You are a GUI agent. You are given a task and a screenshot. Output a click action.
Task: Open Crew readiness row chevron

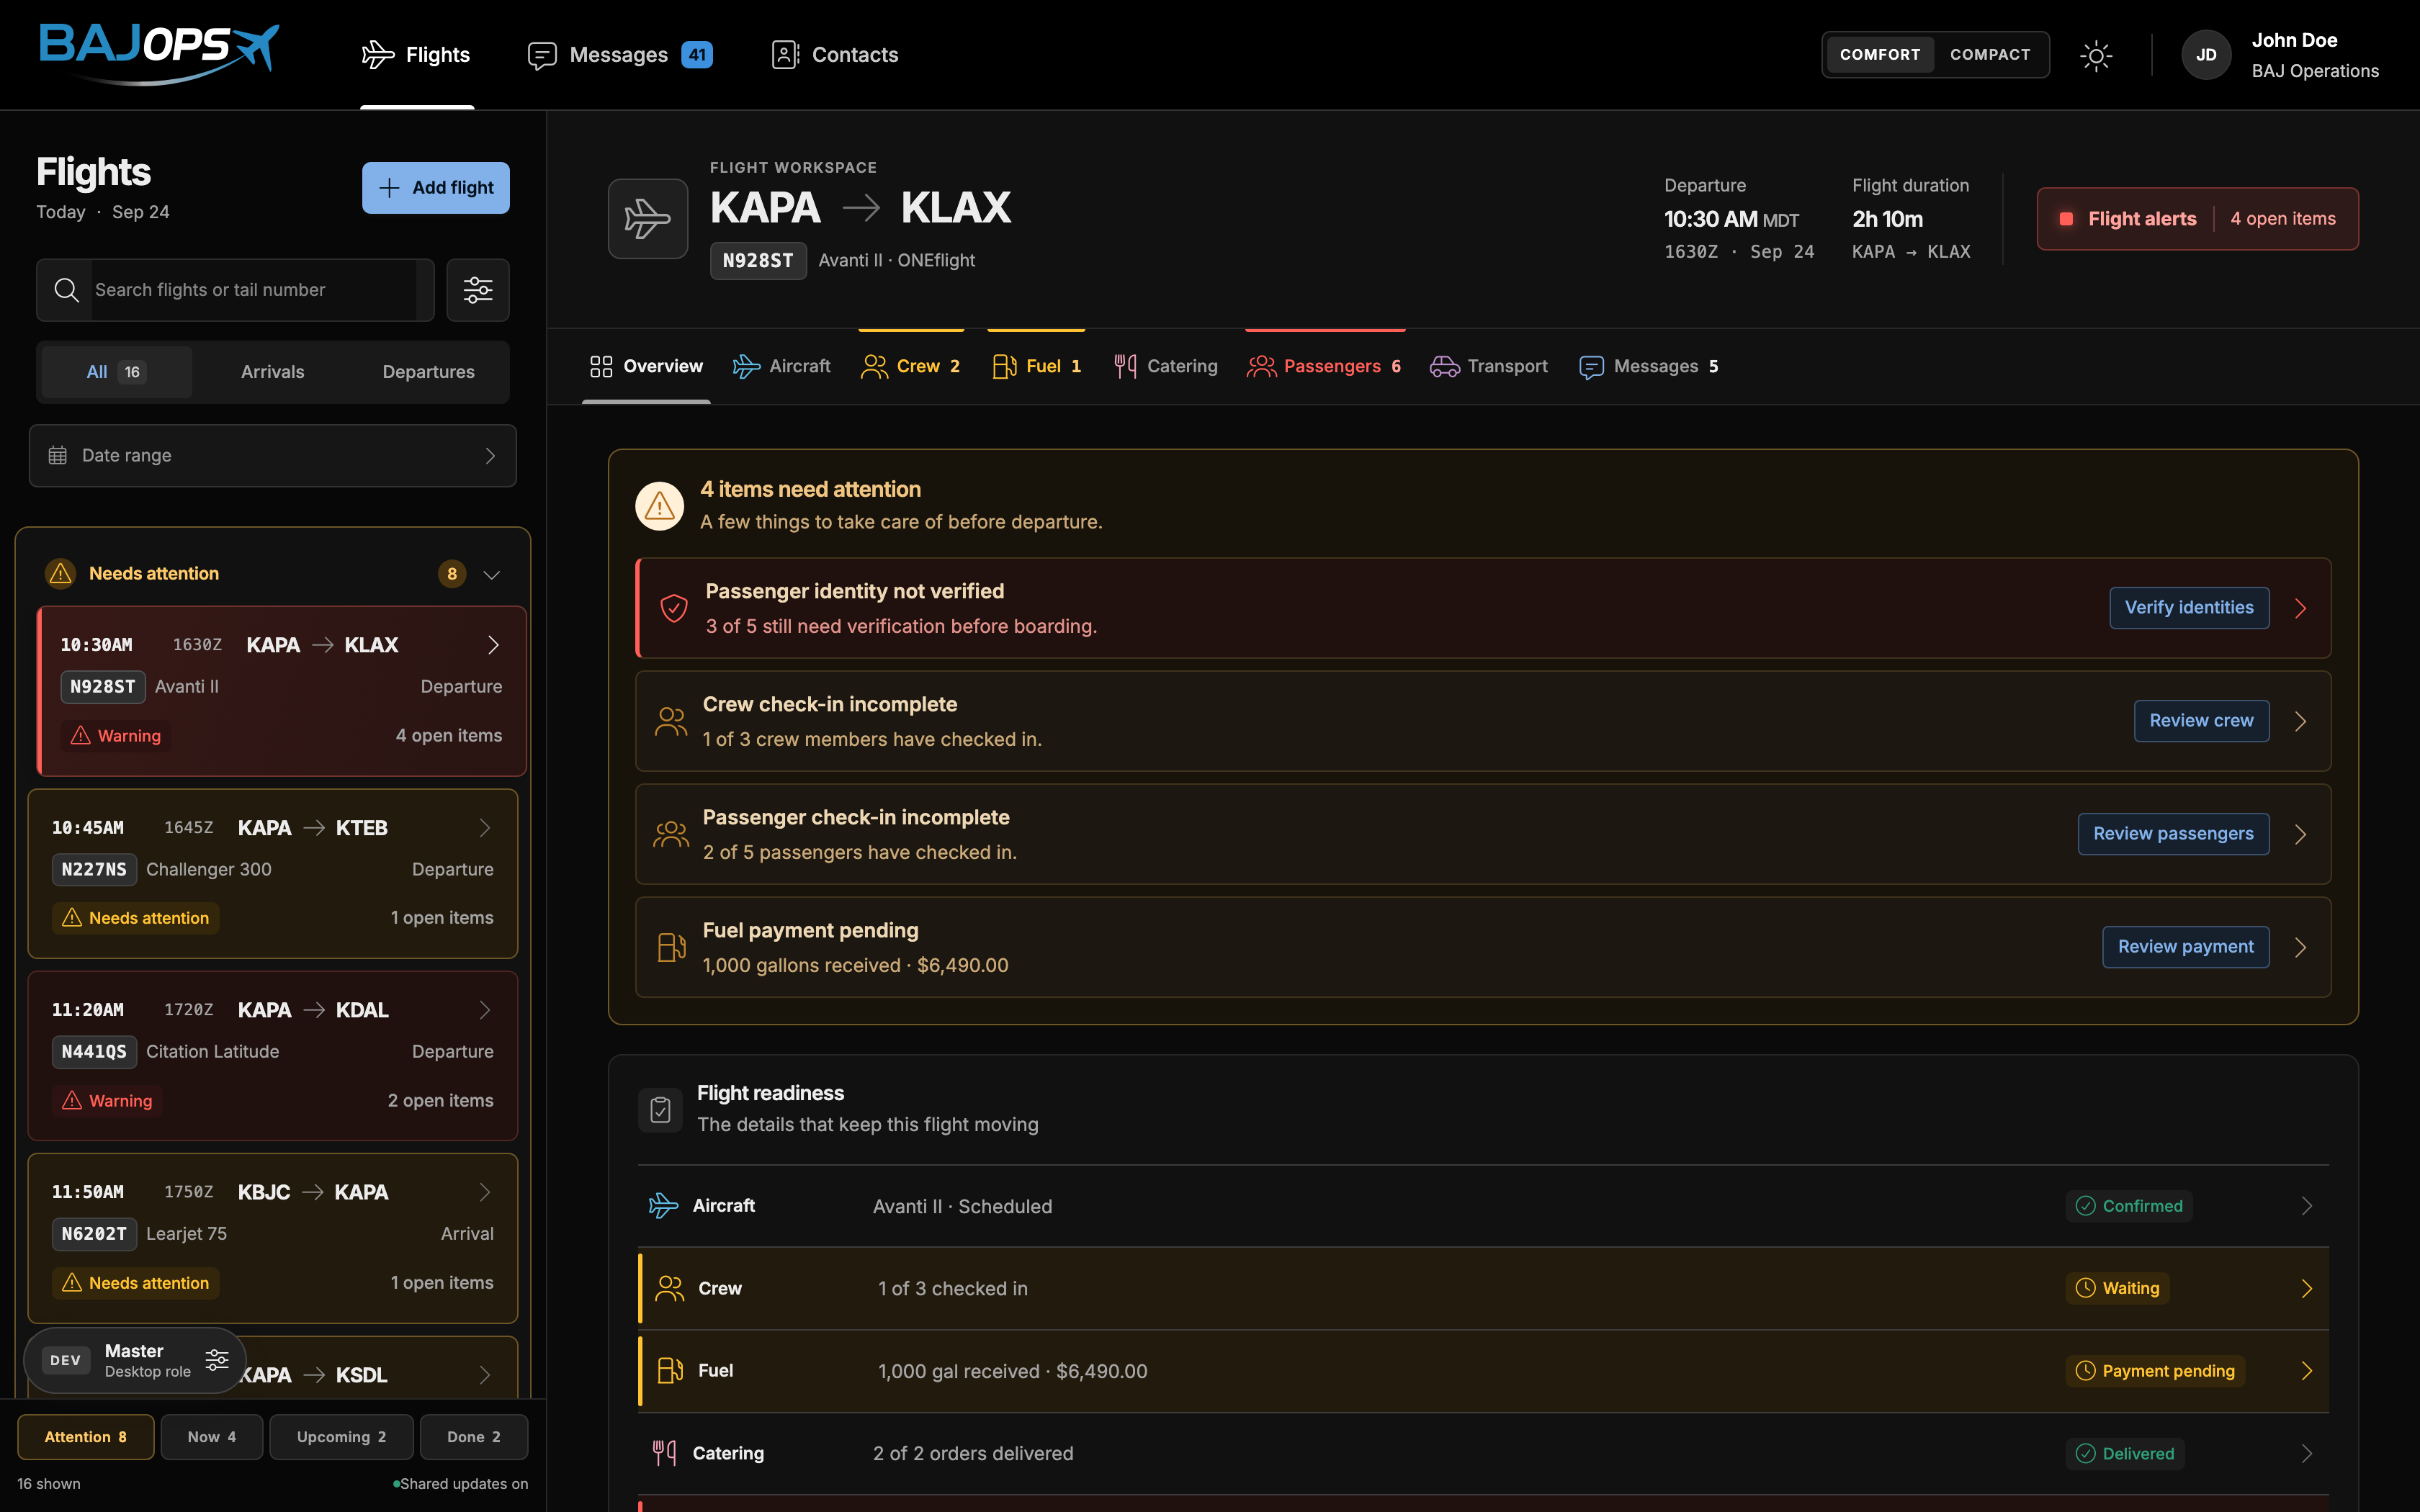coord(2306,1289)
